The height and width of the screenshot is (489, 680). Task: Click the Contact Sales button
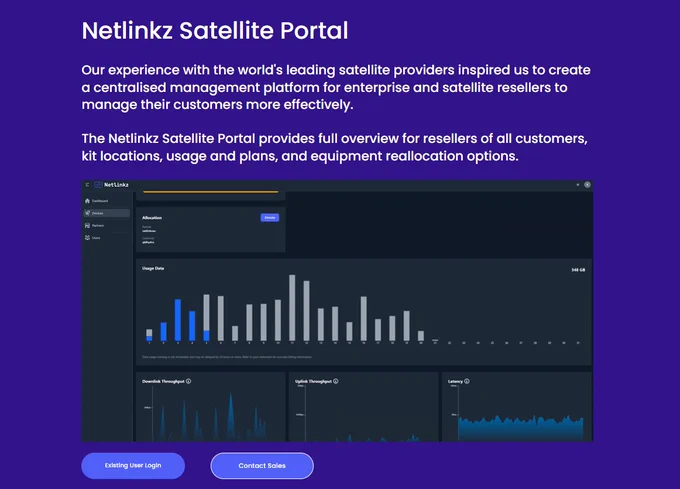(262, 466)
